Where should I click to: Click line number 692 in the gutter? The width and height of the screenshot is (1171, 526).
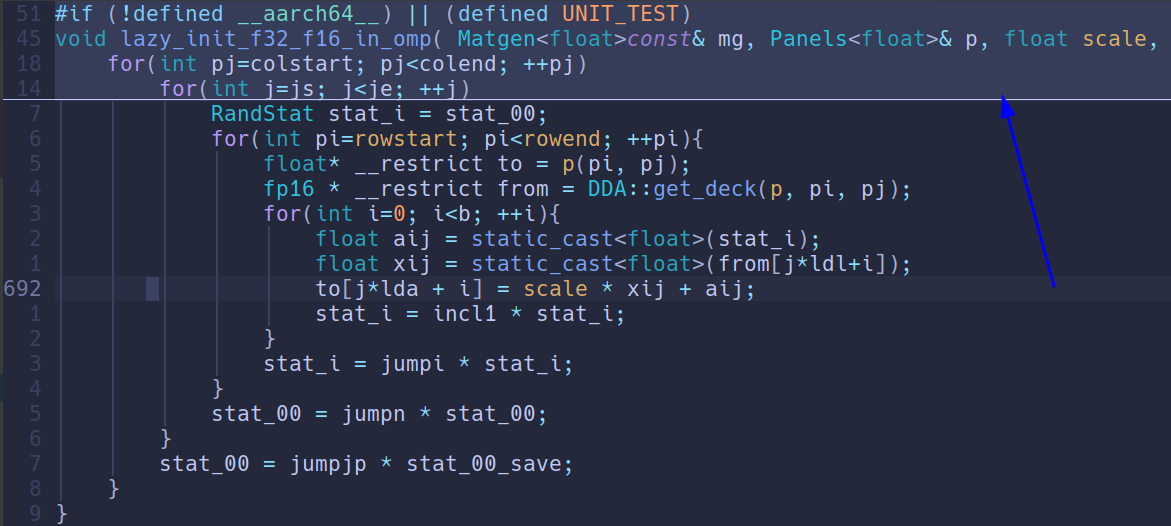pyautogui.click(x=22, y=289)
